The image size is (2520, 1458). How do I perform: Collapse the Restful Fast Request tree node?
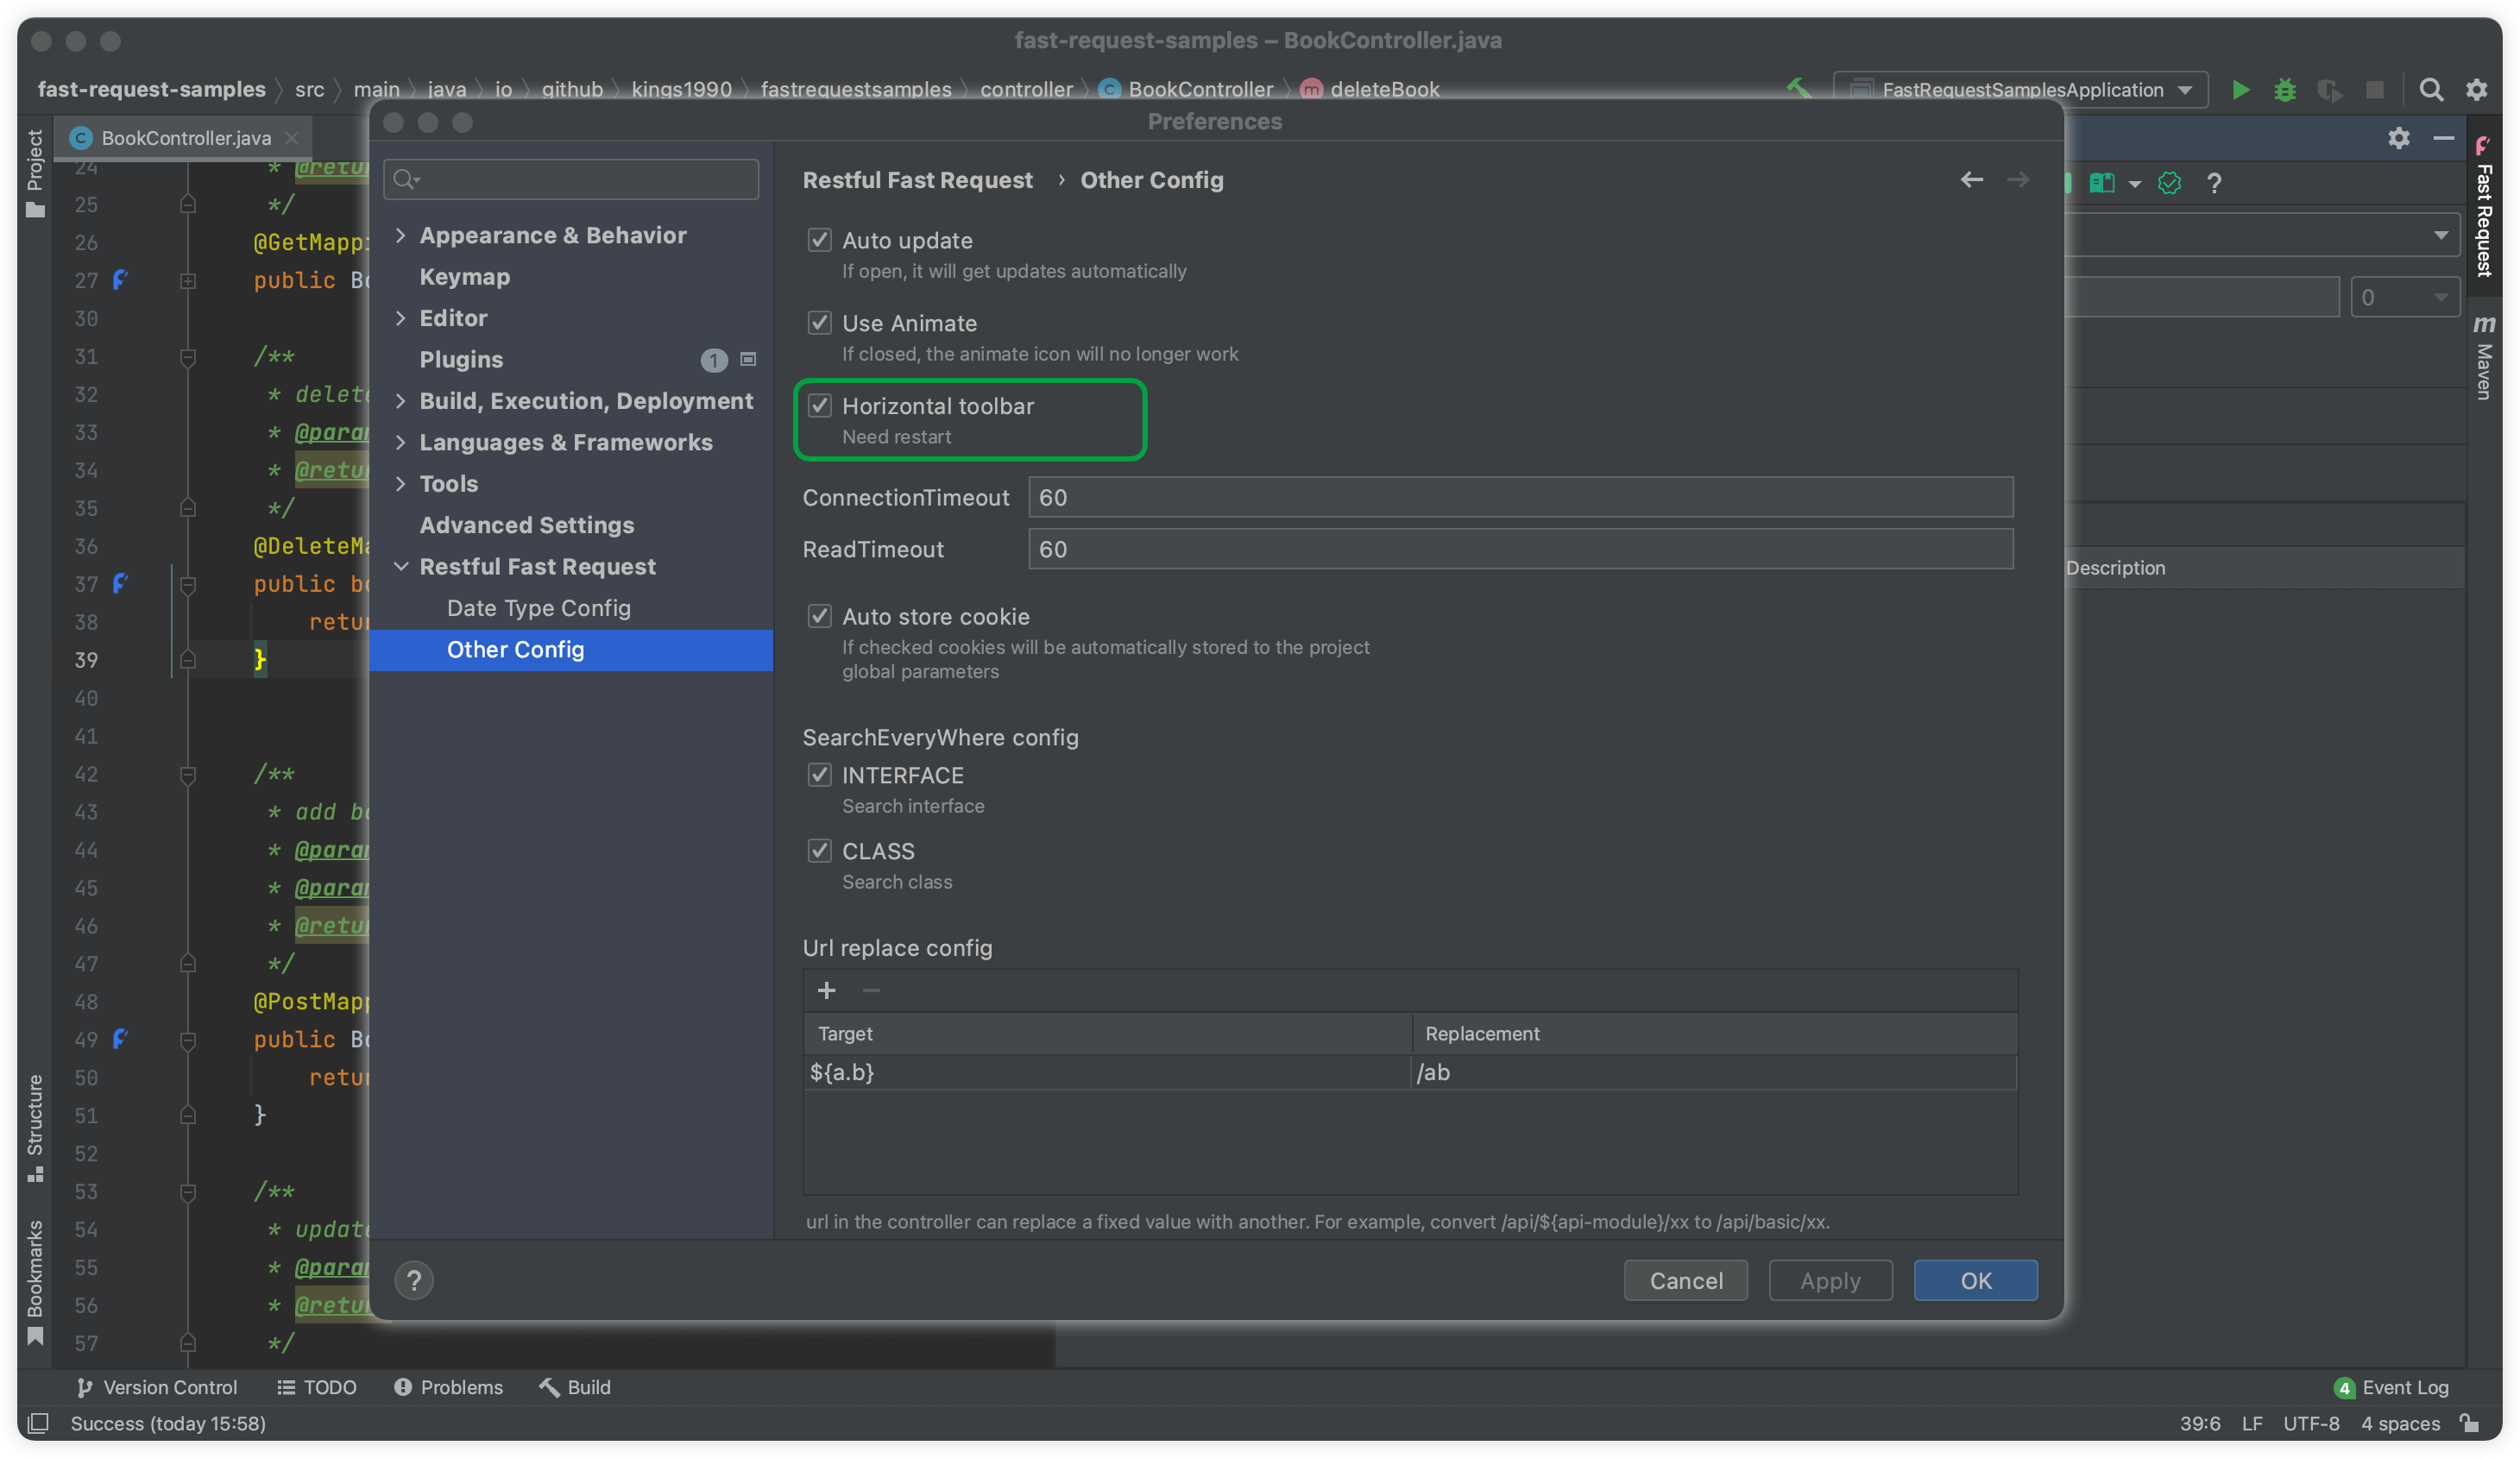[x=401, y=566]
